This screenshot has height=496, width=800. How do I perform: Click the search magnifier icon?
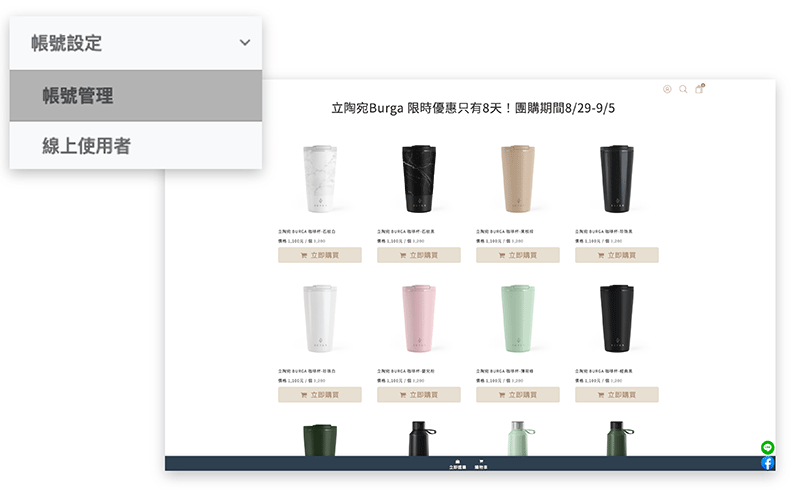[683, 89]
